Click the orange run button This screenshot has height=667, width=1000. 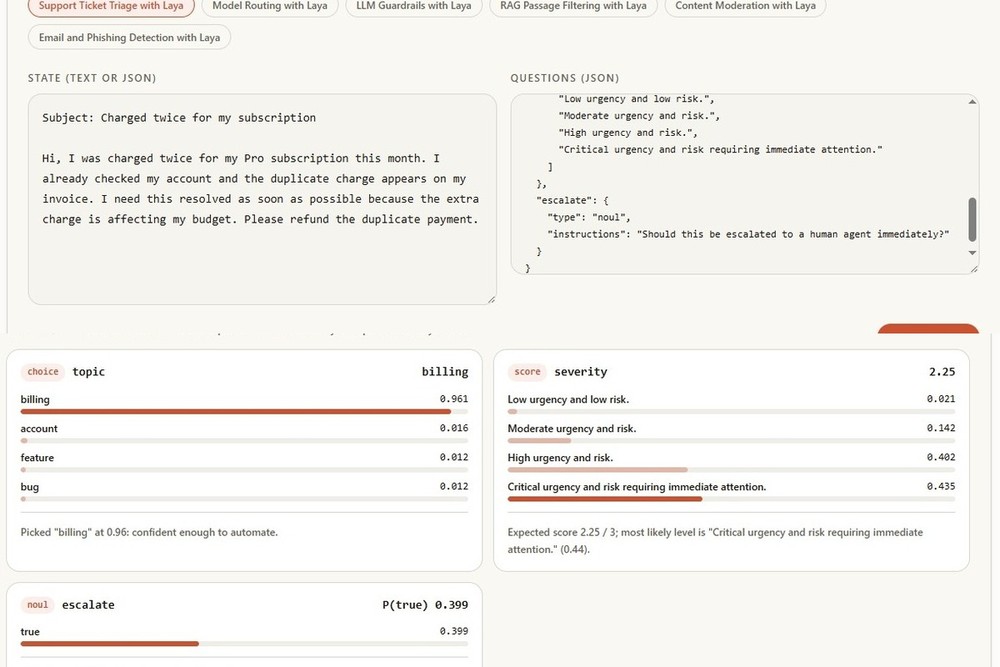928,328
